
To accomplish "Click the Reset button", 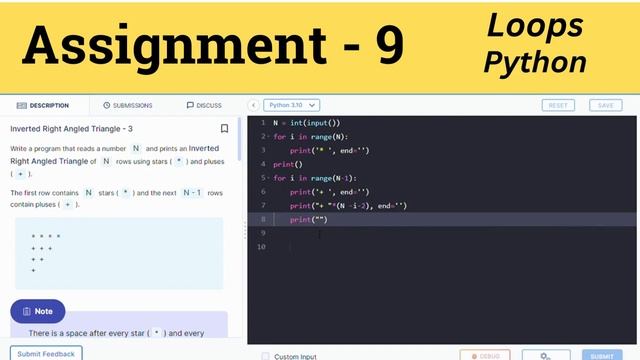I will [558, 105].
